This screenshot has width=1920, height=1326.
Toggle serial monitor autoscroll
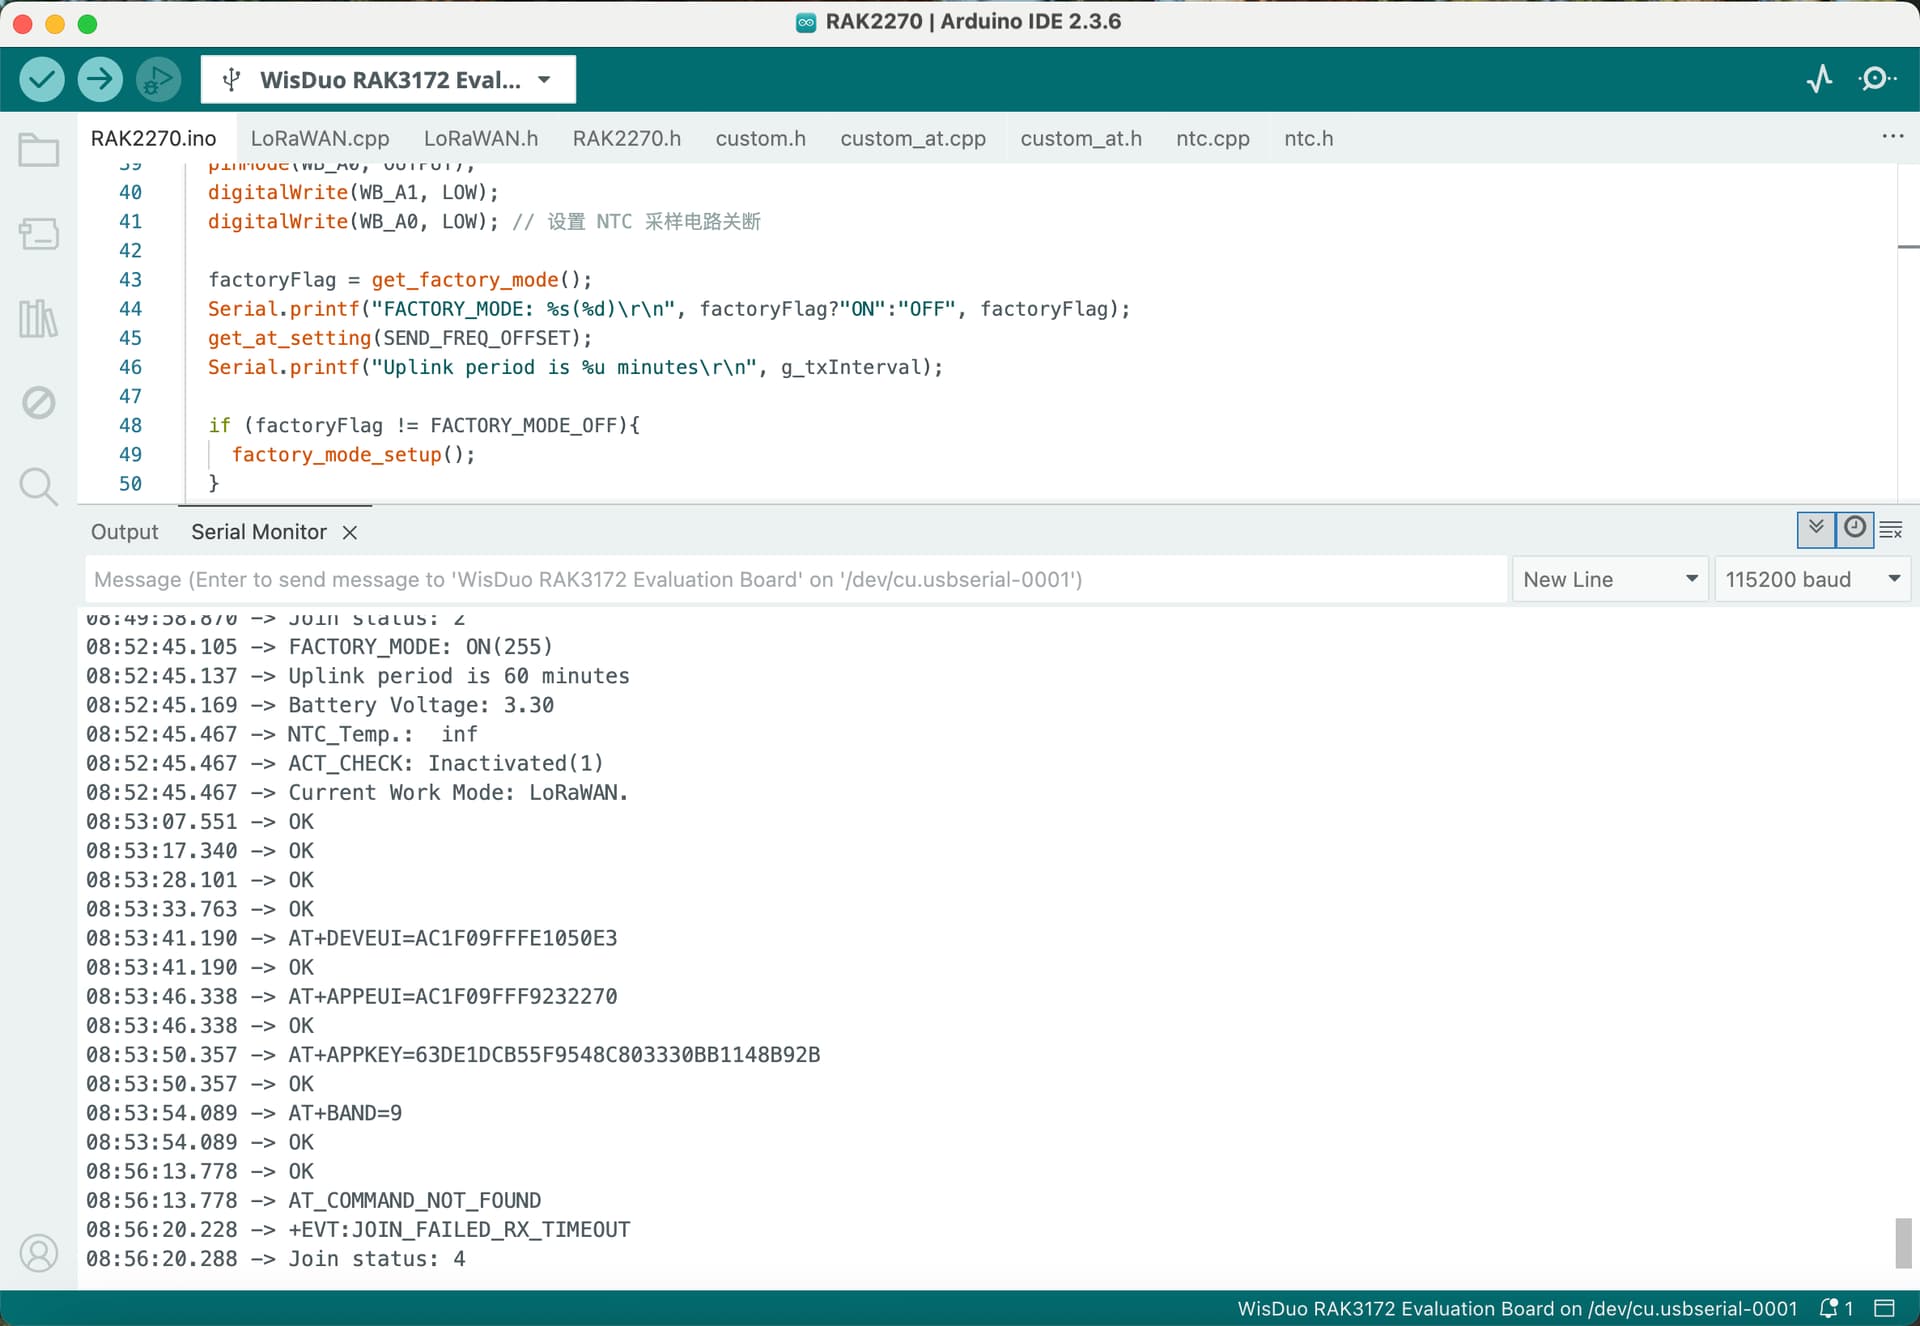tap(1816, 528)
